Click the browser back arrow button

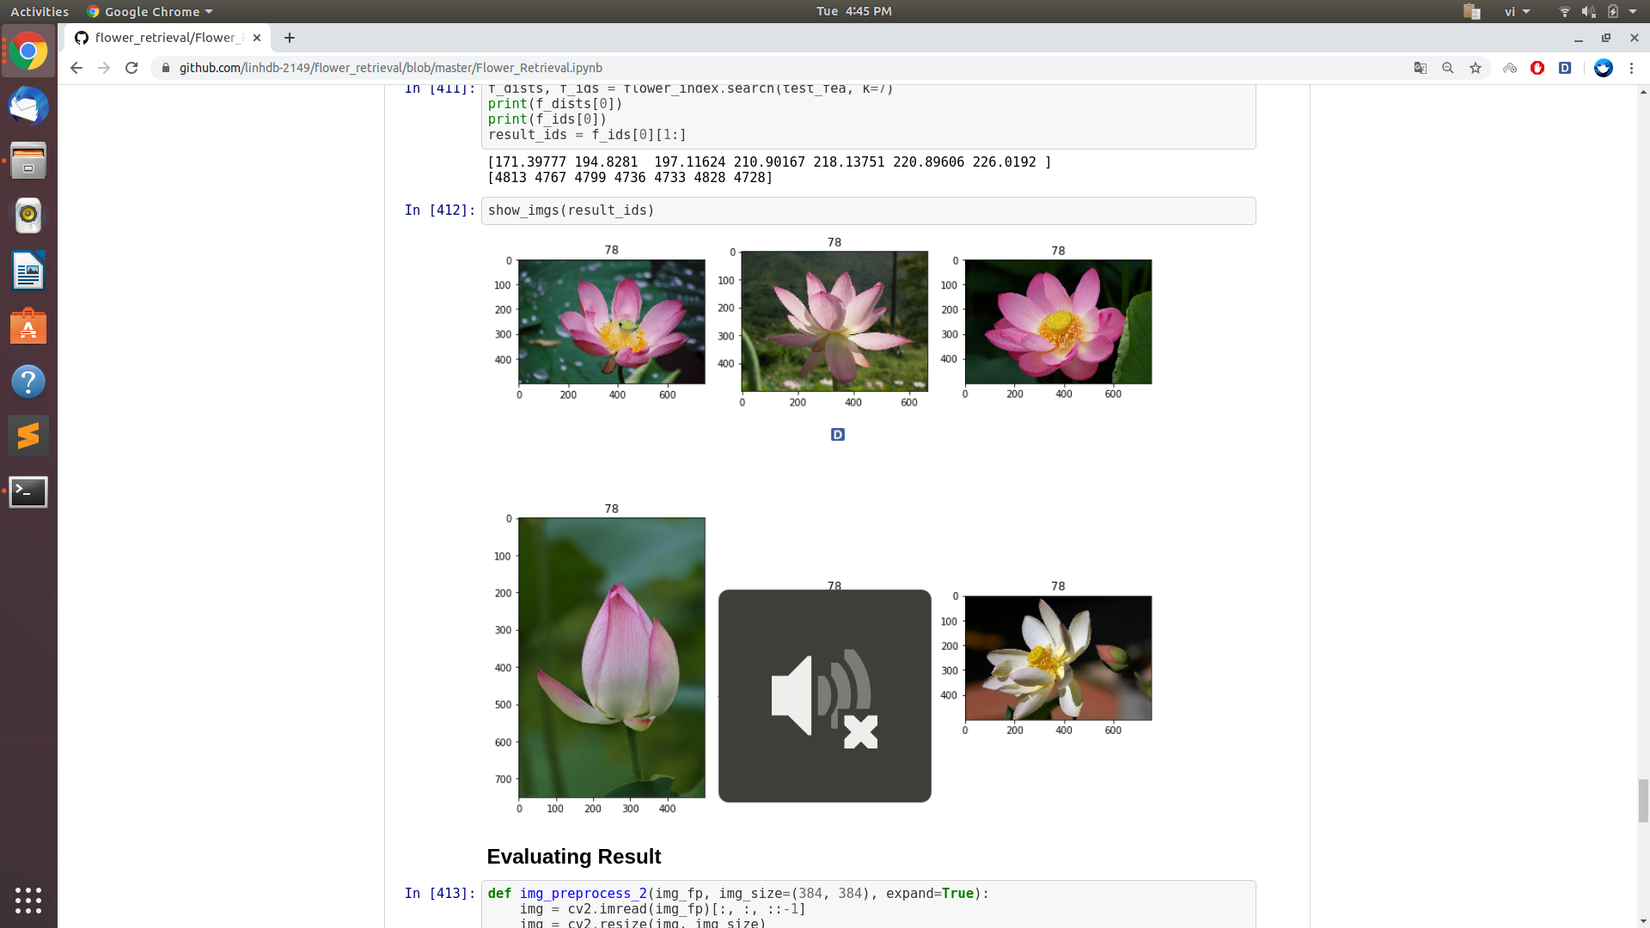point(76,68)
